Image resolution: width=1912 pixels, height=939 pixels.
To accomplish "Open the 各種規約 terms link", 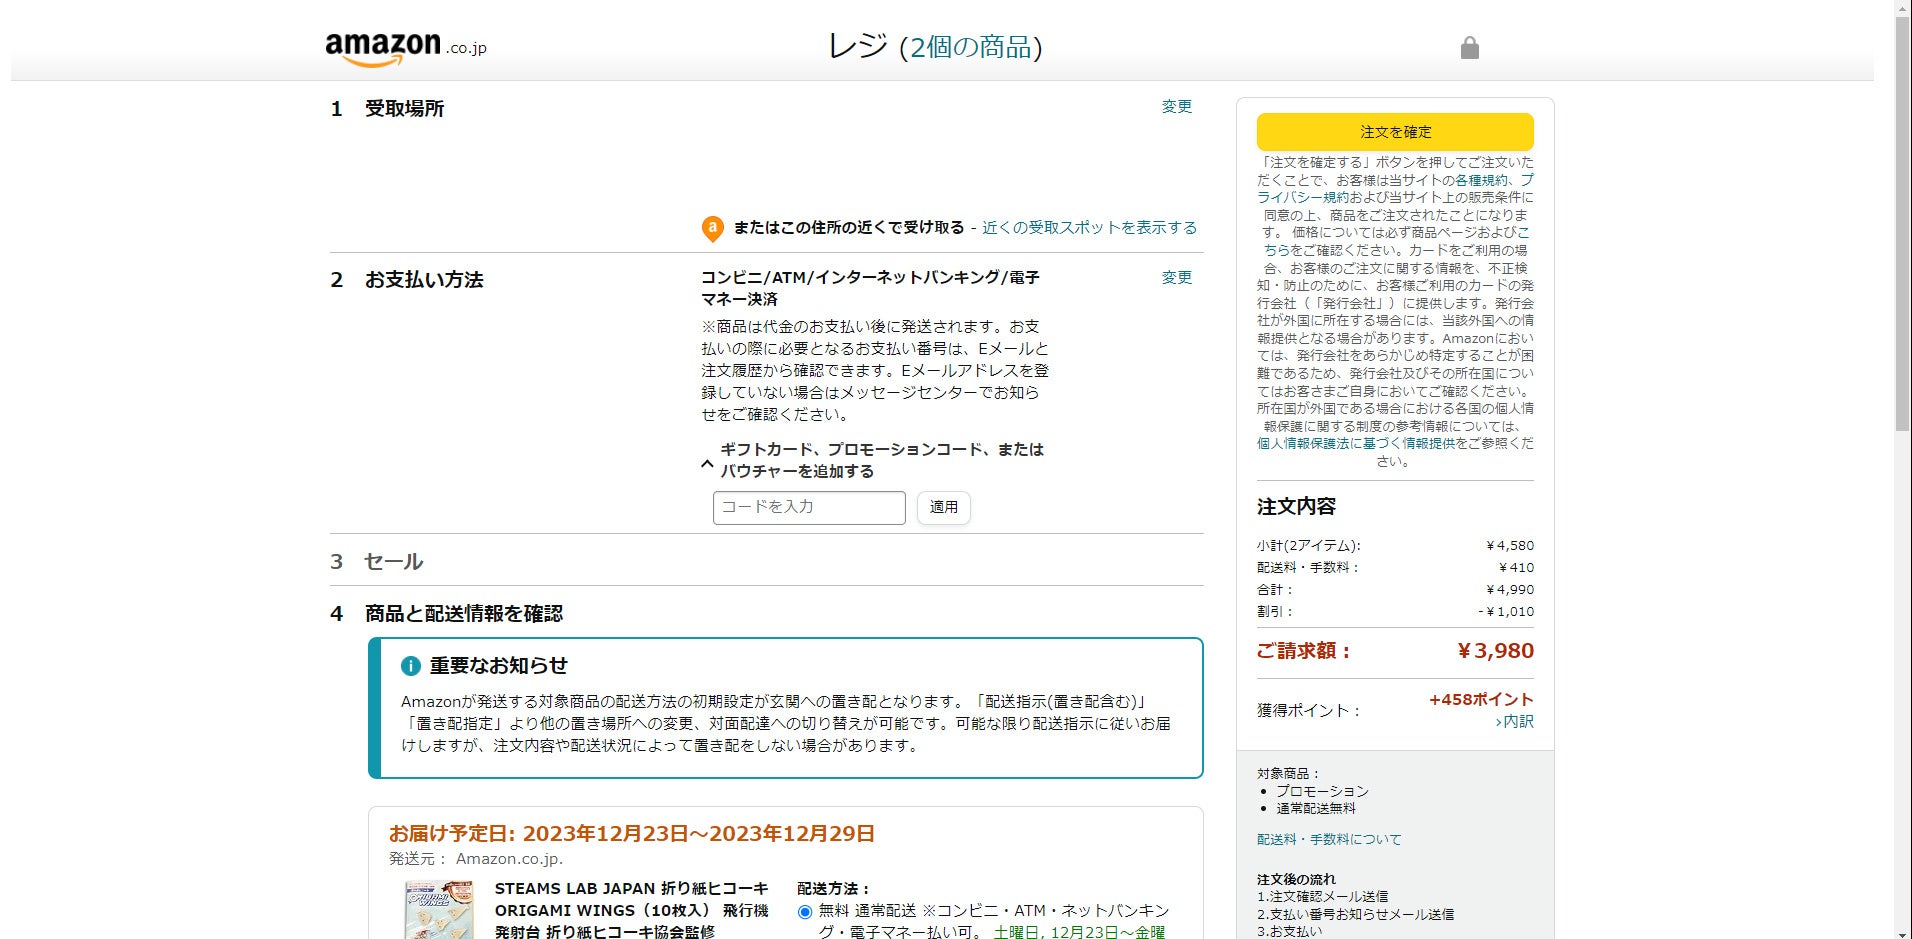I will click(1481, 181).
